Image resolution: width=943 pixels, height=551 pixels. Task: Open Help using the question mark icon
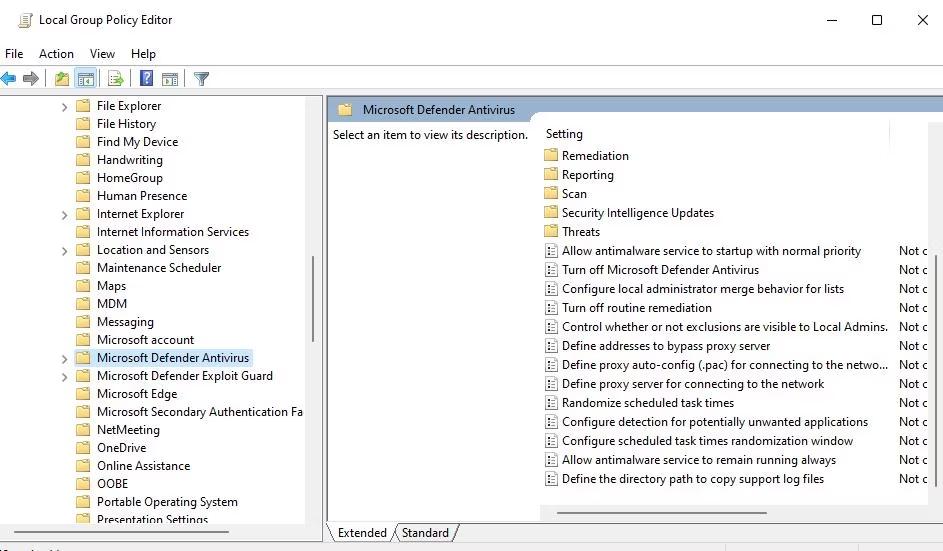[x=147, y=79]
